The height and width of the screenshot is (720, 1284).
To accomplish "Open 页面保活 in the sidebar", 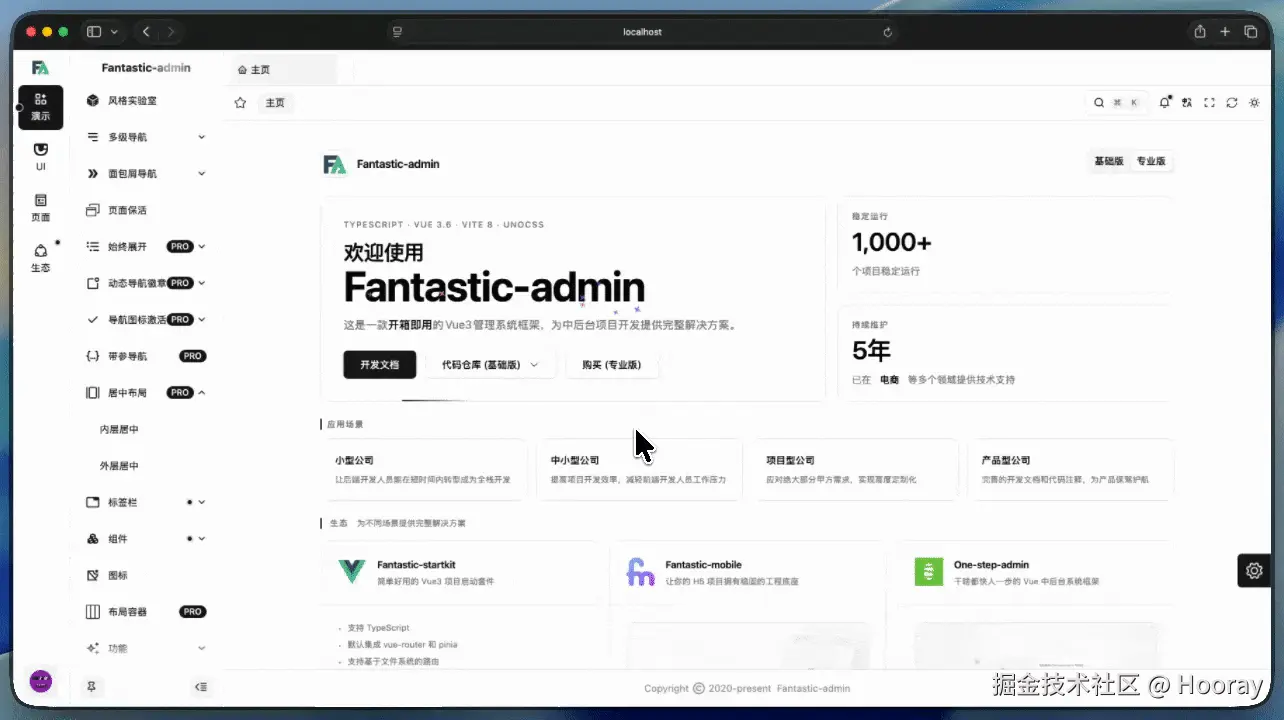I will click(146, 210).
